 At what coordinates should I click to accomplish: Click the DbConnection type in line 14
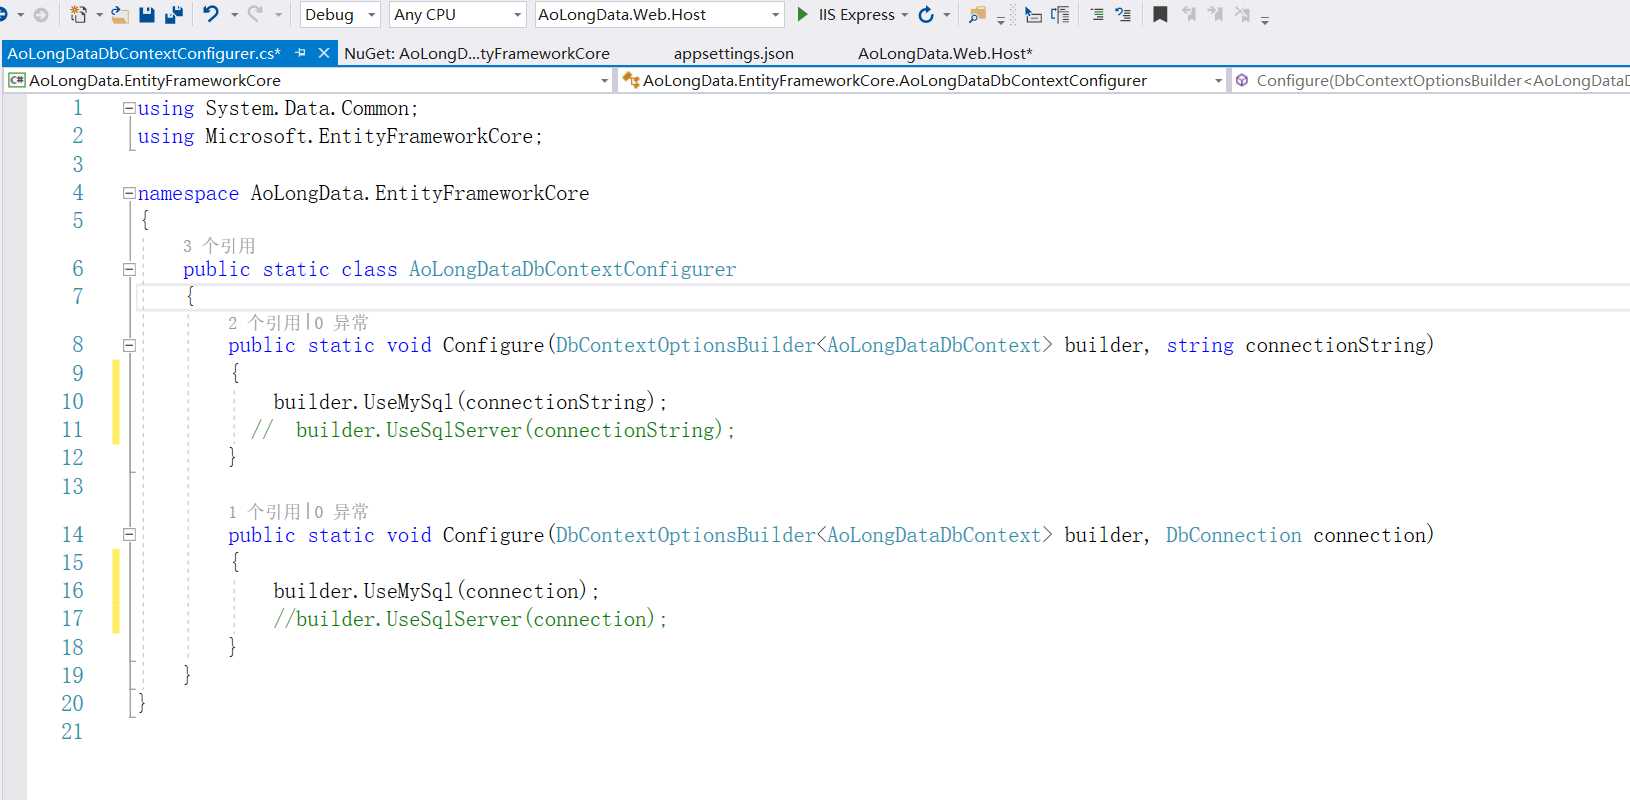click(x=1233, y=535)
